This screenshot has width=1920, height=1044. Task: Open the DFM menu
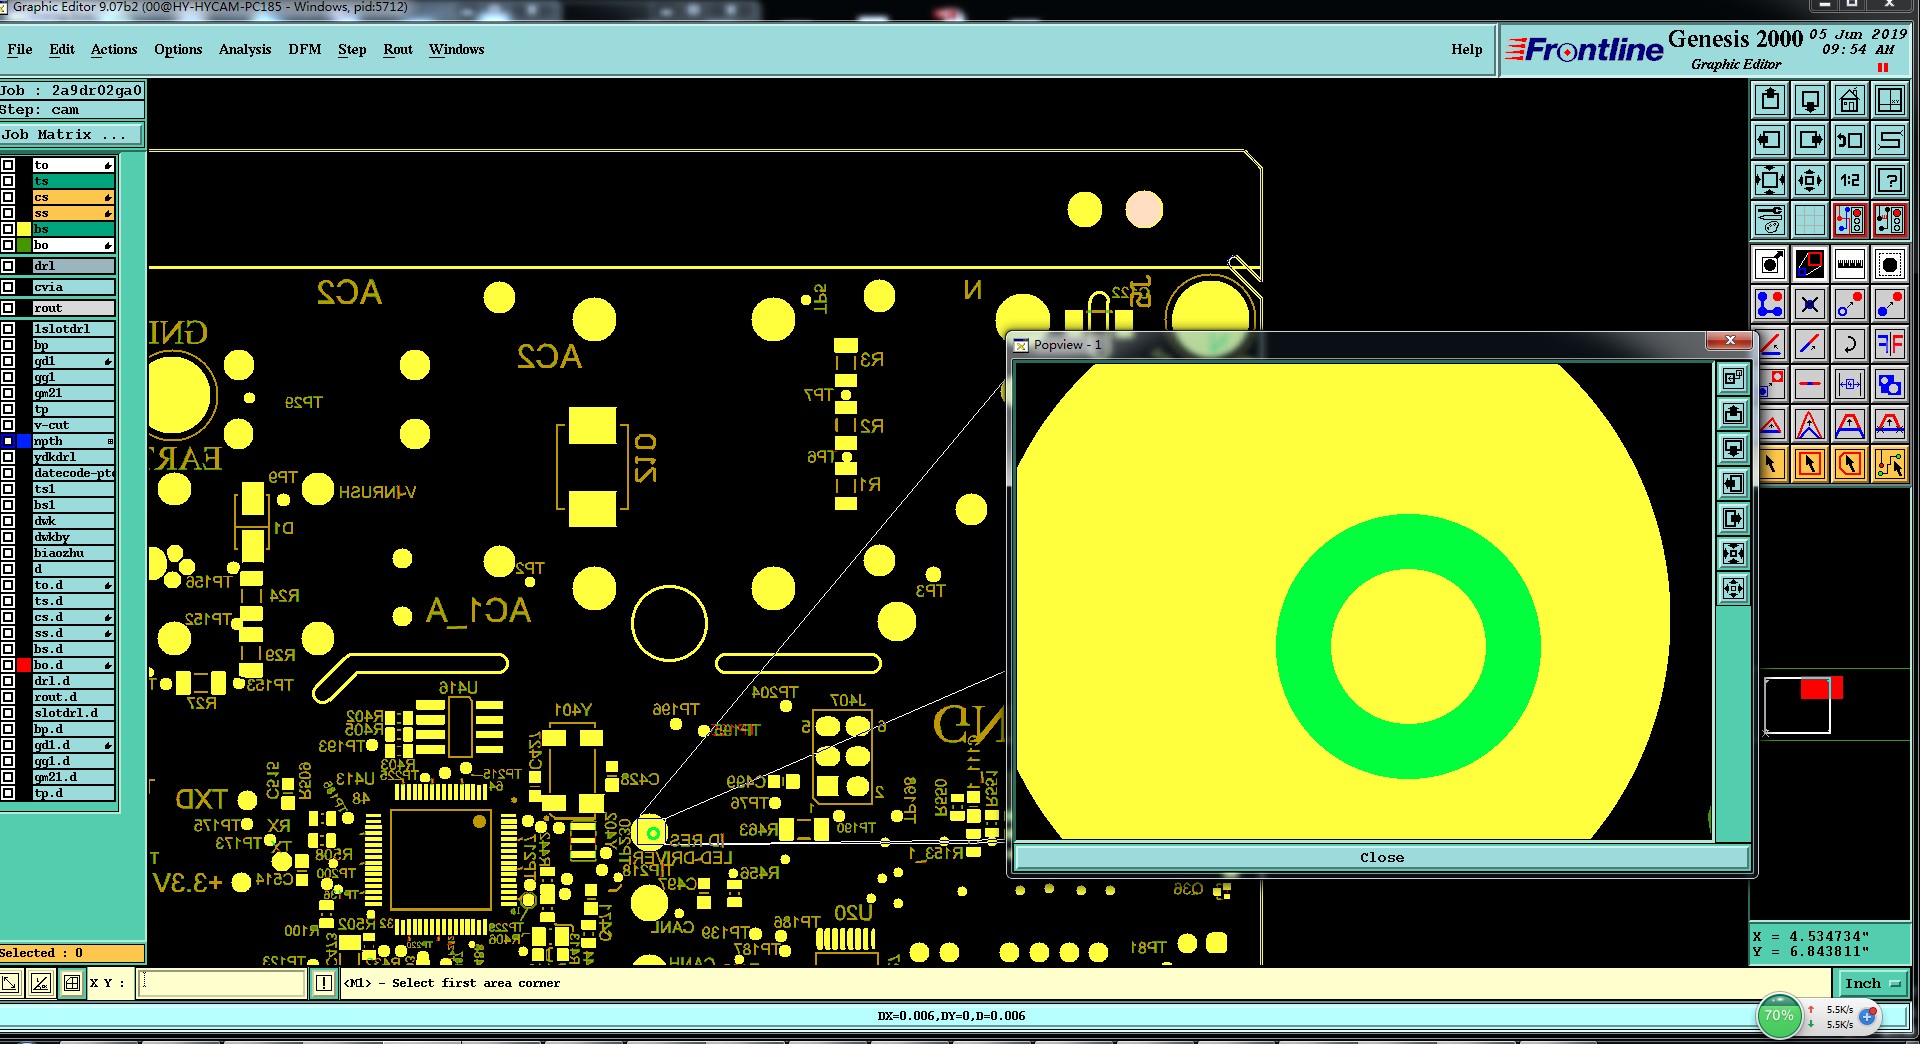point(305,49)
